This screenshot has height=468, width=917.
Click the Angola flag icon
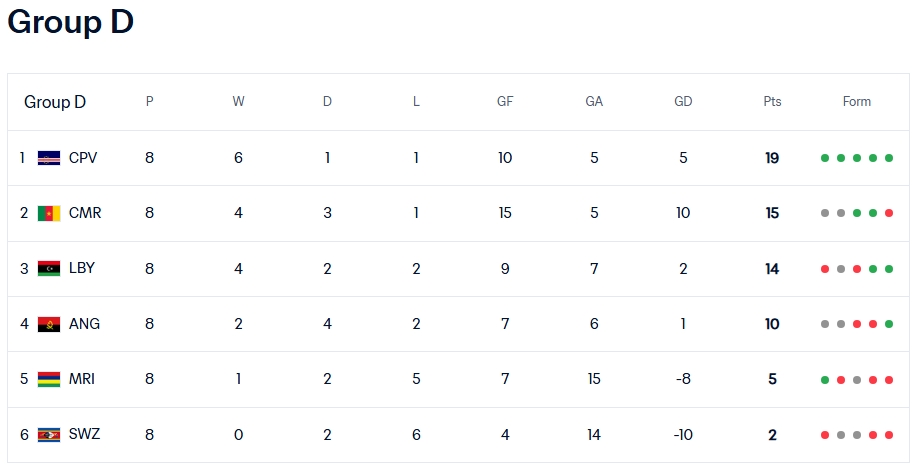(x=49, y=324)
